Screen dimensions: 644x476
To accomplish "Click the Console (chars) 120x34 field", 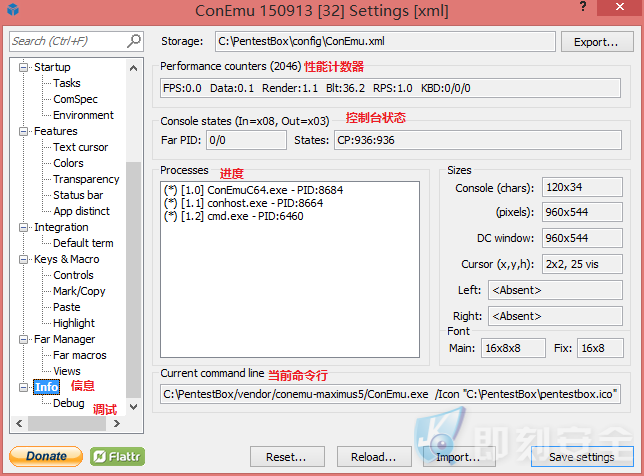I will (x=582, y=188).
